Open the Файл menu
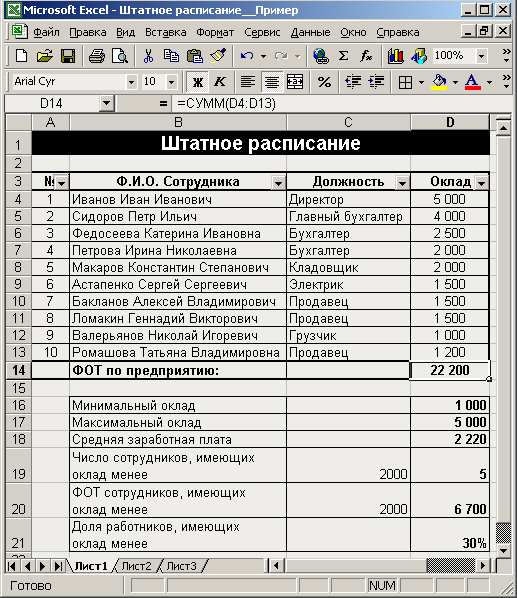517x598 pixels. [46, 32]
